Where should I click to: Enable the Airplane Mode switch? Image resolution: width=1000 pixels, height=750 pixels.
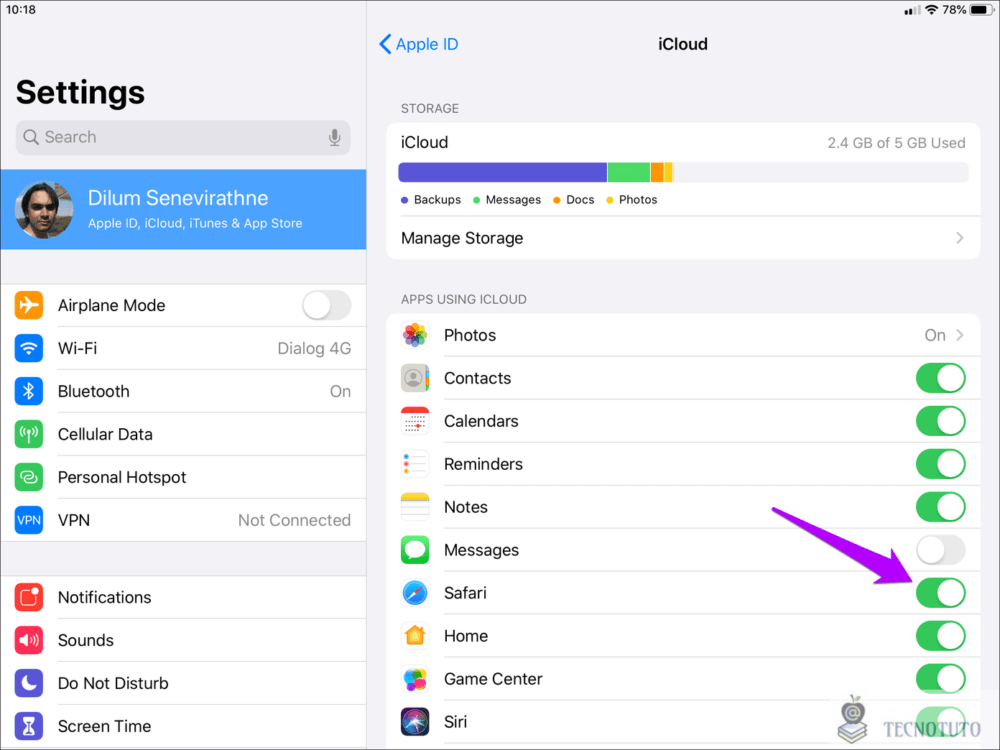point(327,305)
